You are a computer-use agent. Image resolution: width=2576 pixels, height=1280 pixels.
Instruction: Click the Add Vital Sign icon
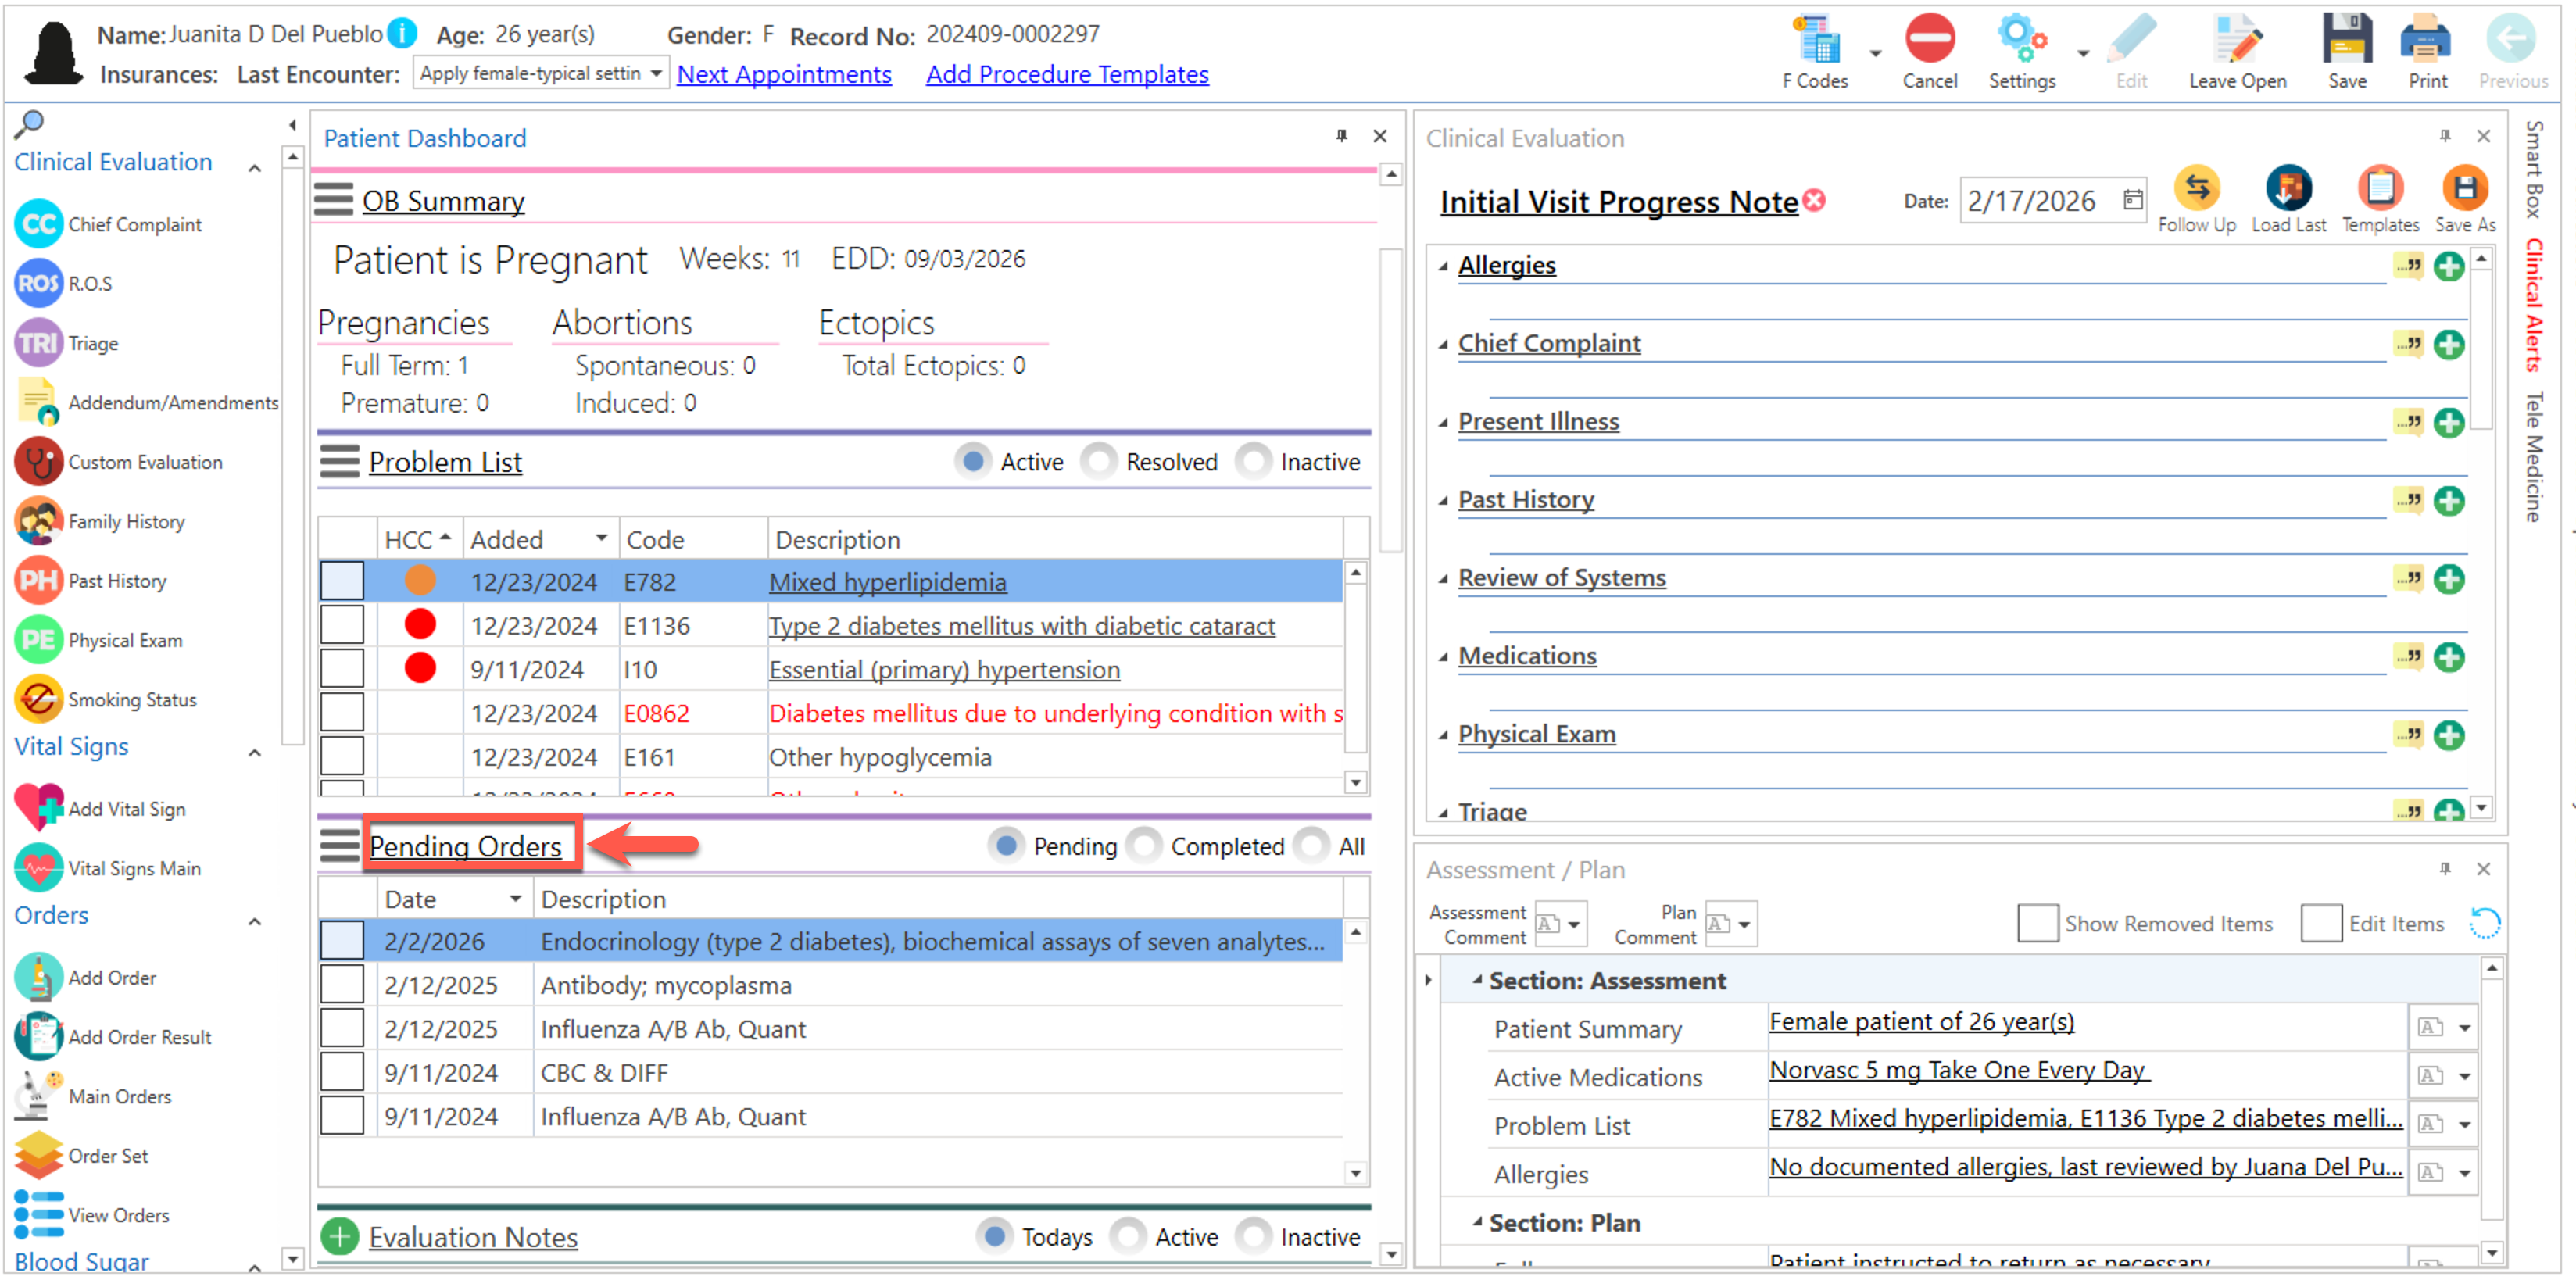point(38,808)
